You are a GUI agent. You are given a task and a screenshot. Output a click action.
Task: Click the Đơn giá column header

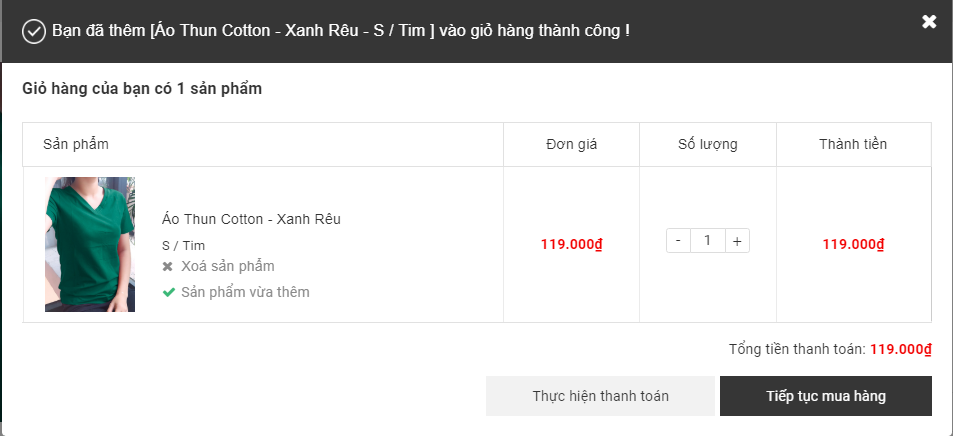(571, 145)
